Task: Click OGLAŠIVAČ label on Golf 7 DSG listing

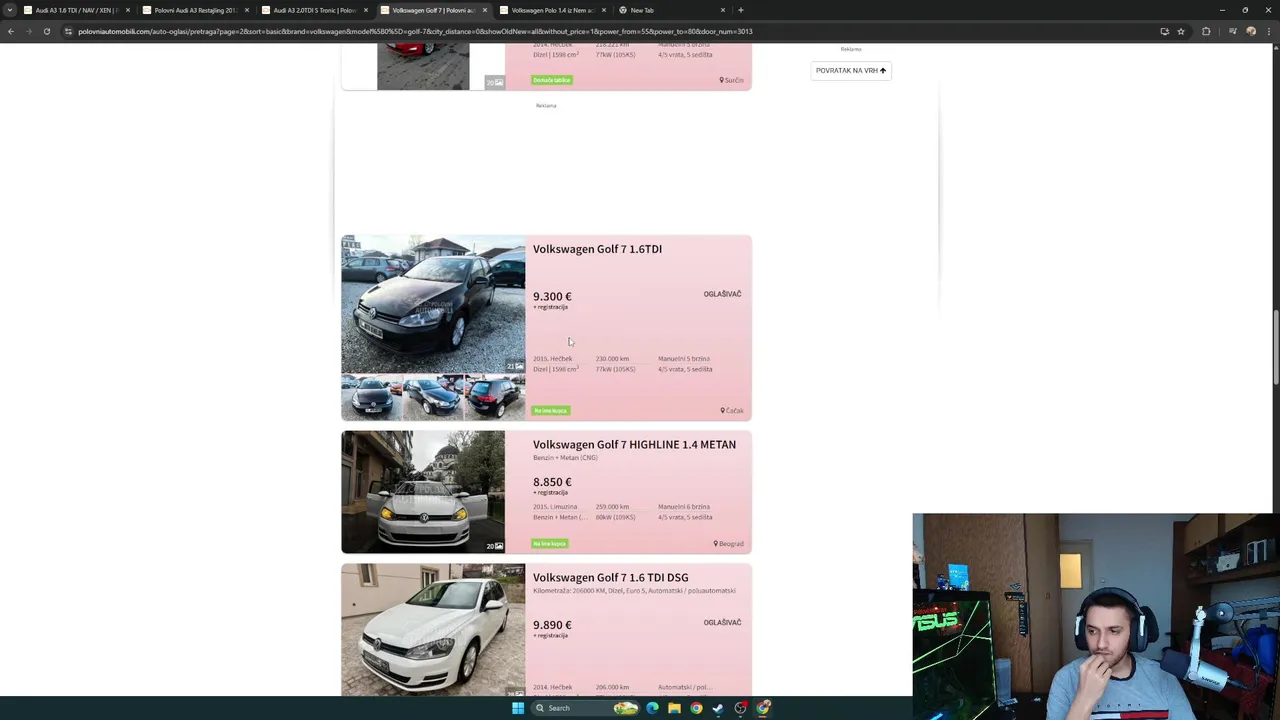Action: (x=722, y=622)
